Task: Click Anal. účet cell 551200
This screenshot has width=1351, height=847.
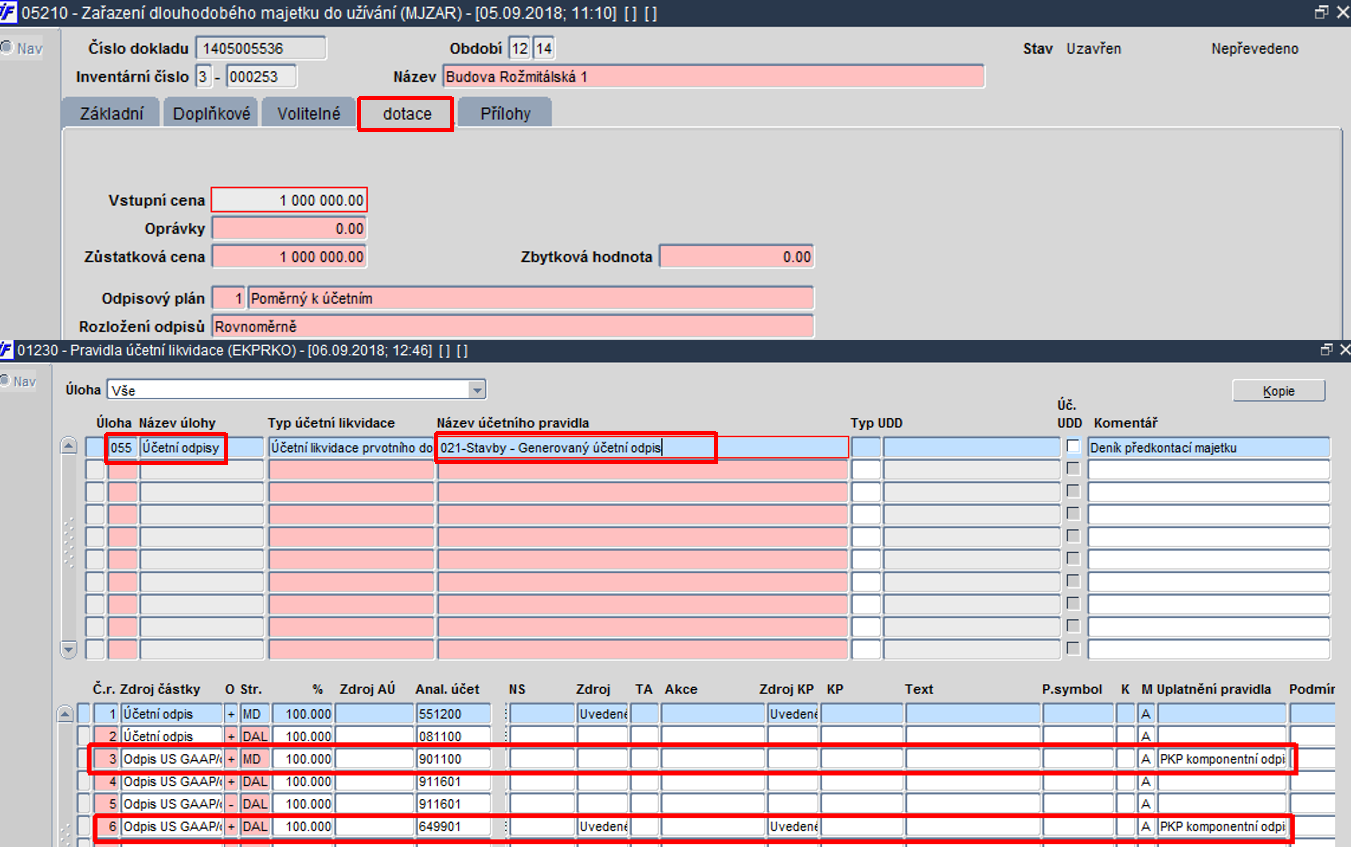Action: pyautogui.click(x=453, y=714)
